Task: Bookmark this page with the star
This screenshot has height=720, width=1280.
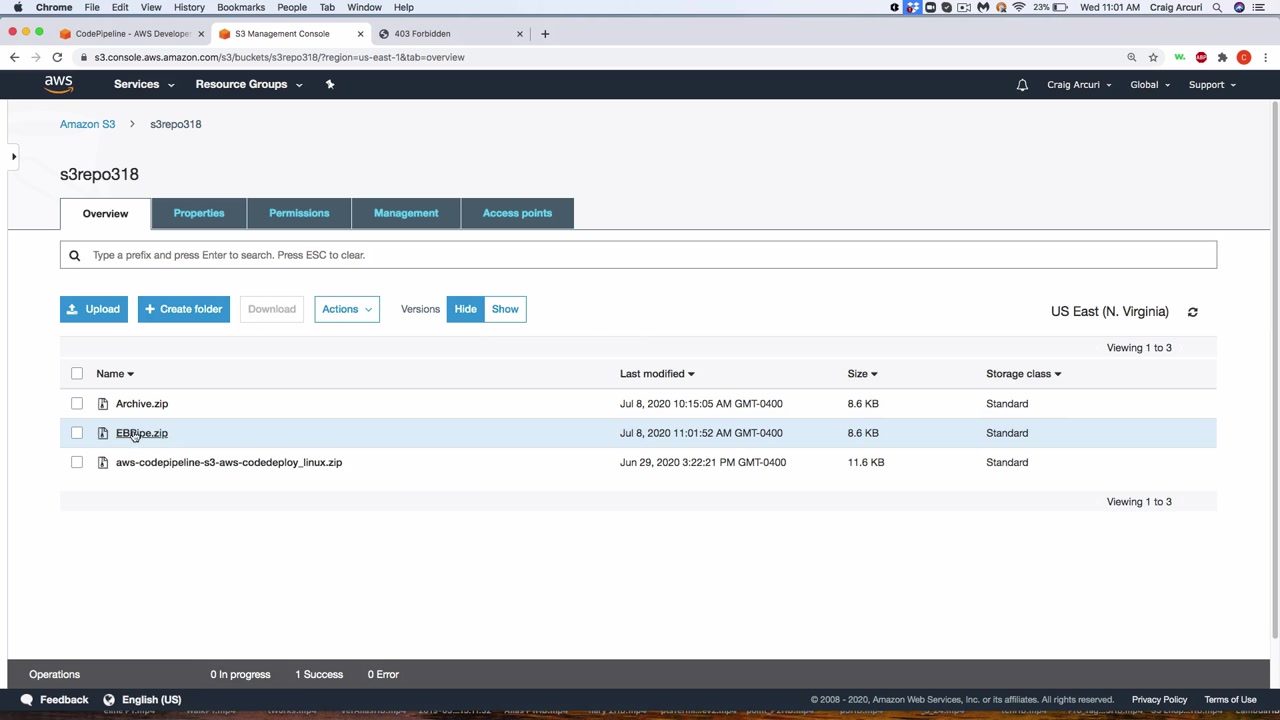Action: (x=1153, y=57)
